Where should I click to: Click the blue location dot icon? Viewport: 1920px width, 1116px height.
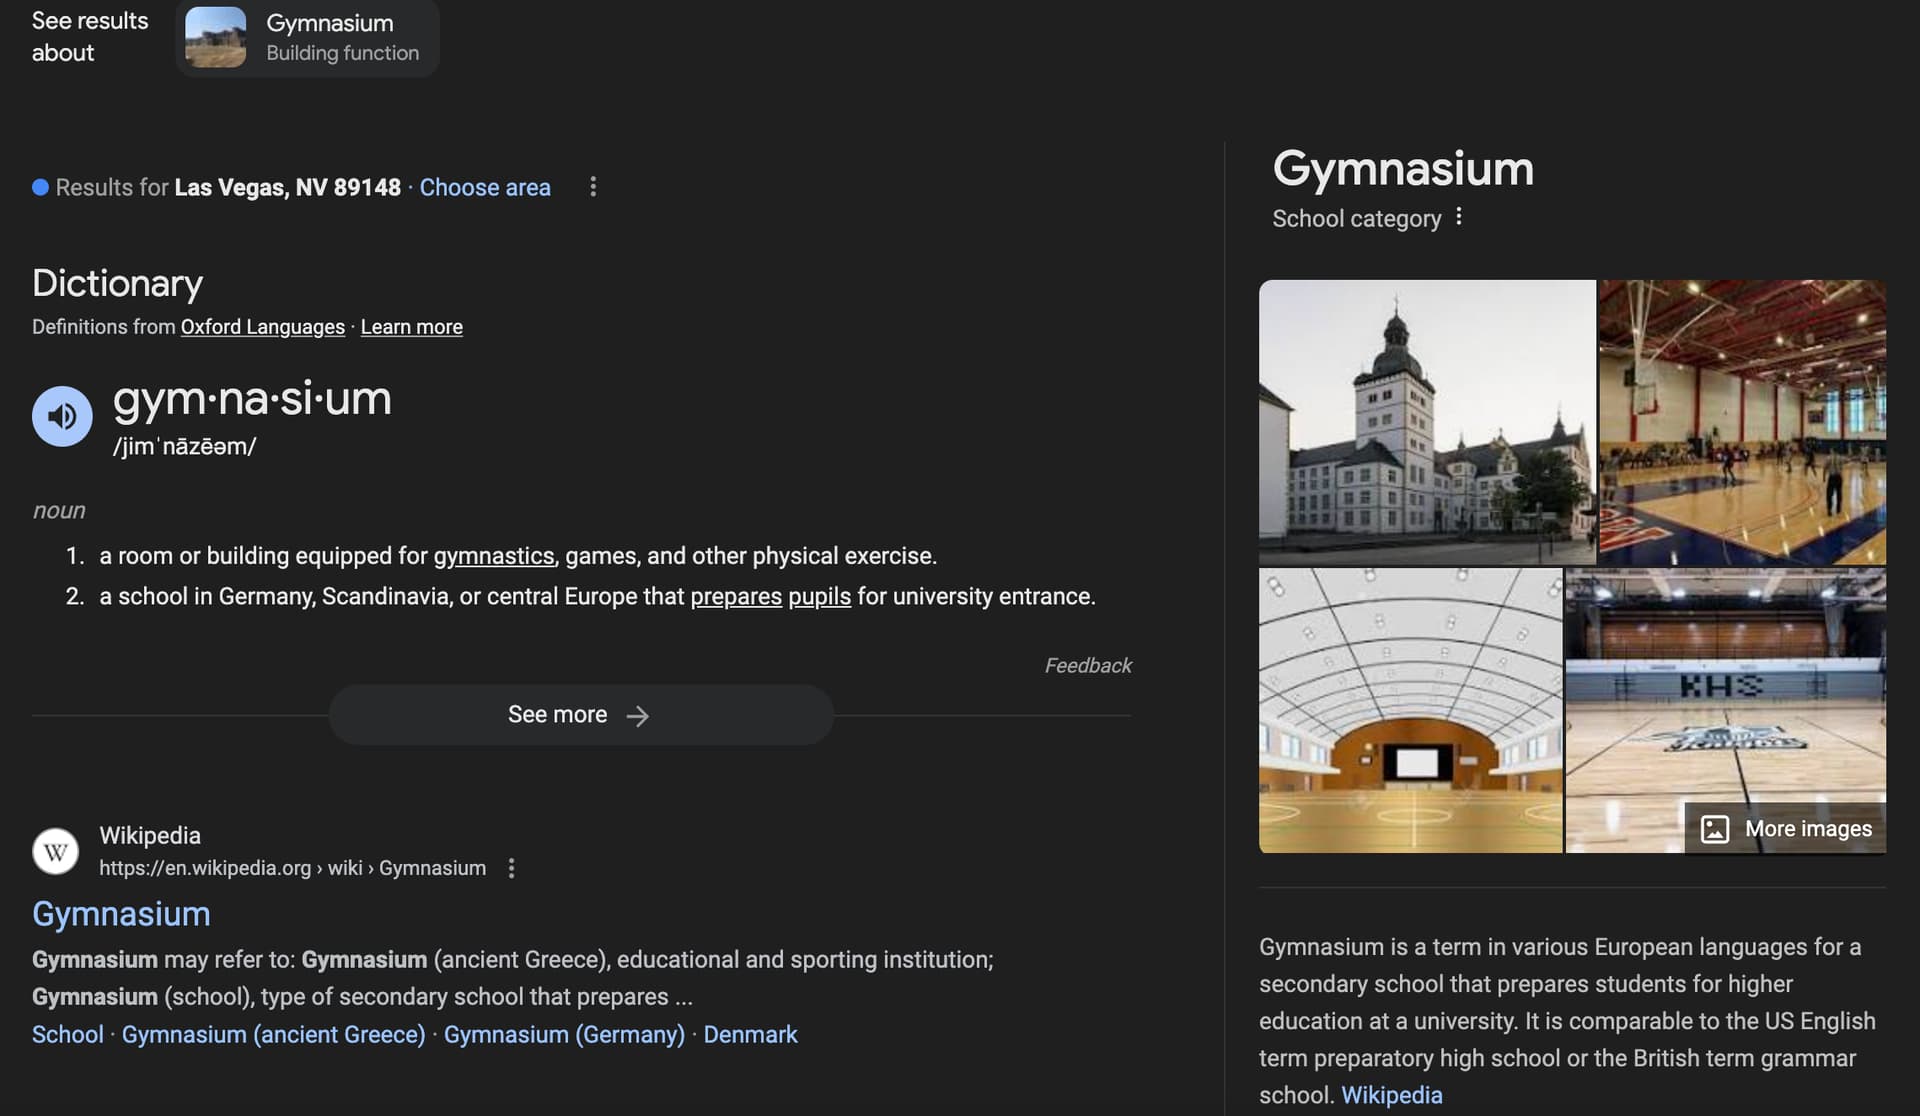(40, 187)
